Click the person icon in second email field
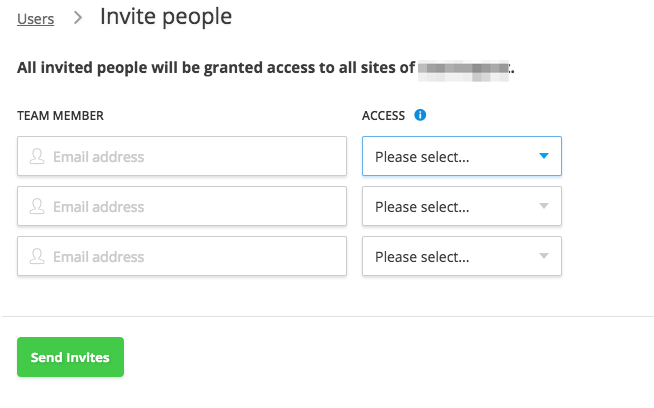Image resolution: width=654 pixels, height=408 pixels. (x=37, y=207)
